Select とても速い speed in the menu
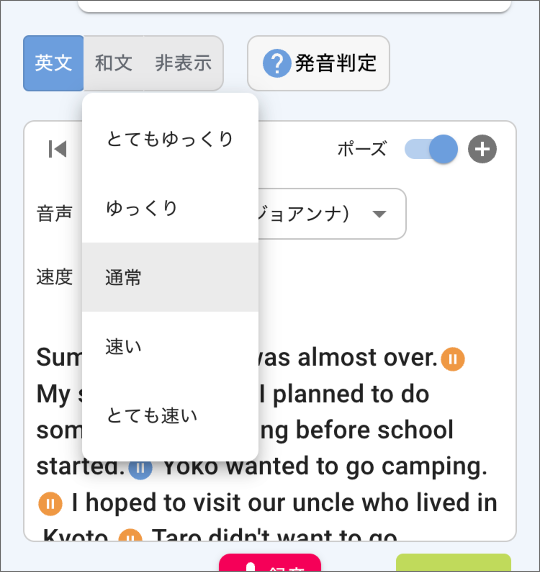The image size is (540, 572). coord(170,415)
